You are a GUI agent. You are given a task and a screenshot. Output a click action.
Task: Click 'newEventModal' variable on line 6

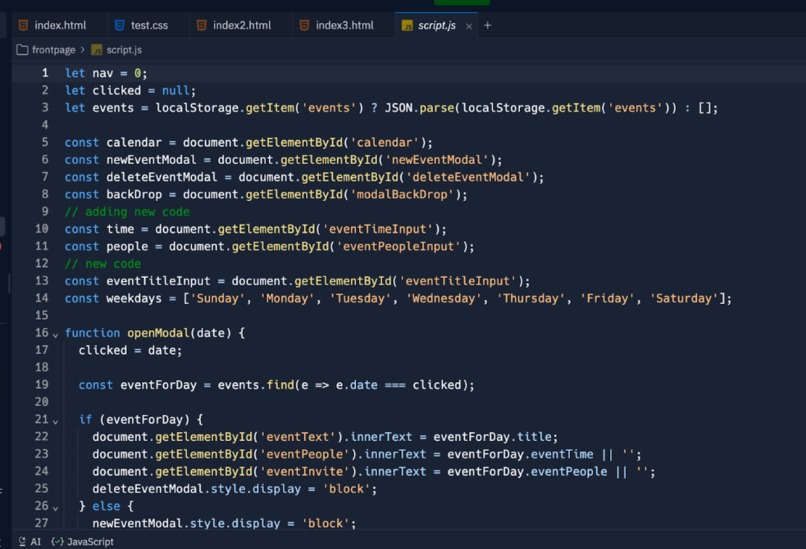[x=151, y=160]
